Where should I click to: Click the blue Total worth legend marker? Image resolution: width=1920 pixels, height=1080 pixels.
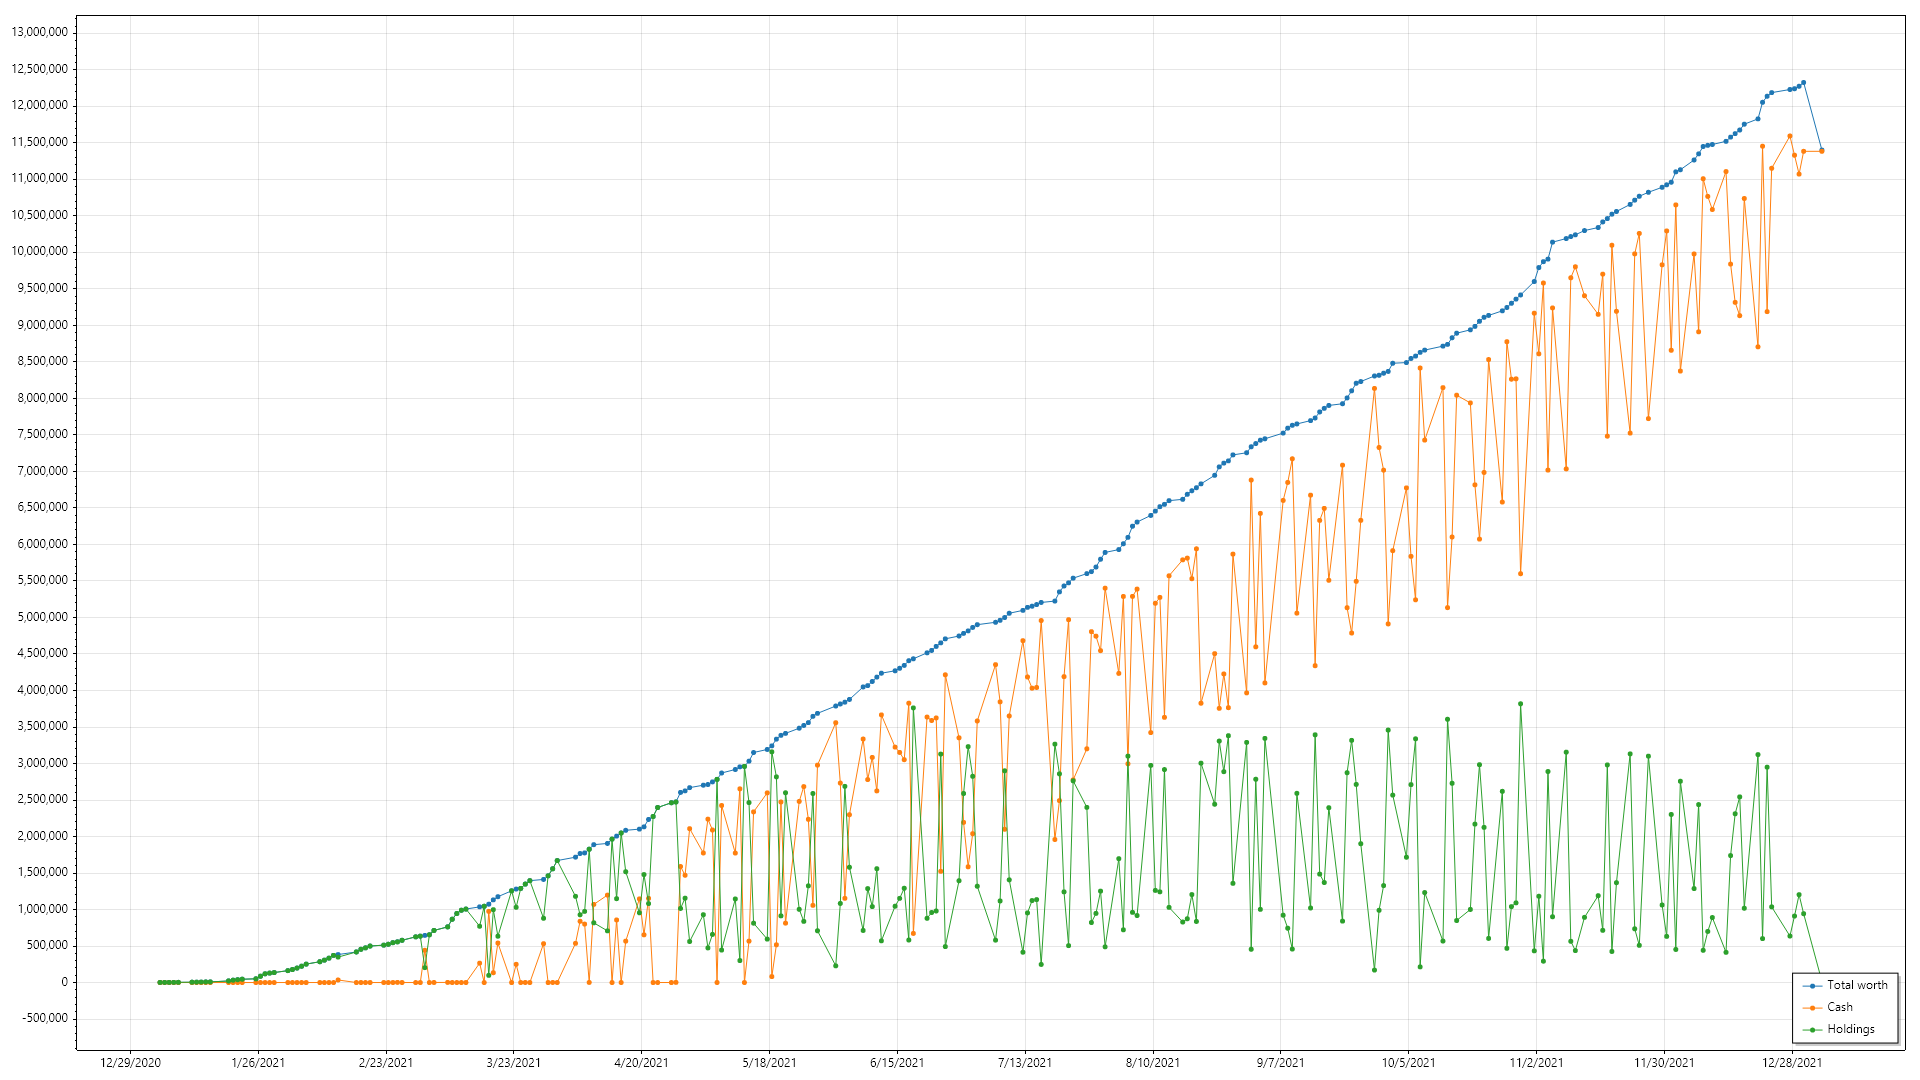pos(1812,986)
